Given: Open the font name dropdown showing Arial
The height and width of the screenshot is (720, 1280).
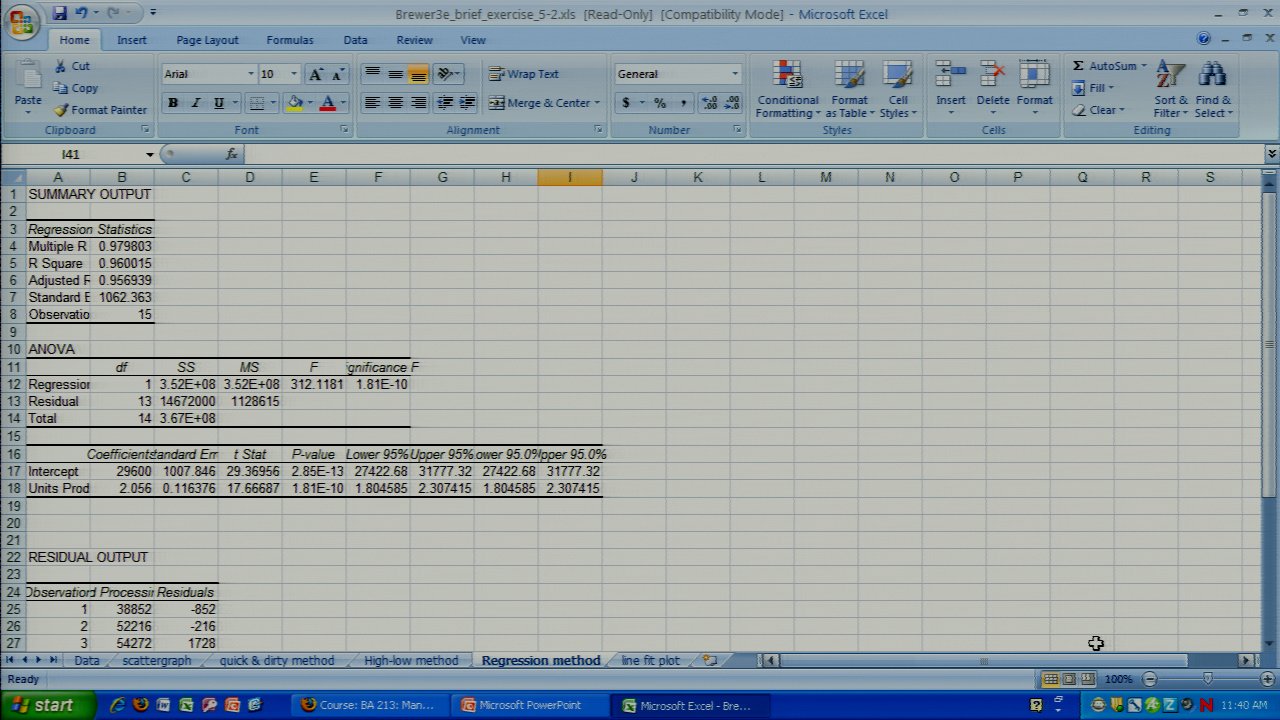Looking at the screenshot, I should point(250,74).
